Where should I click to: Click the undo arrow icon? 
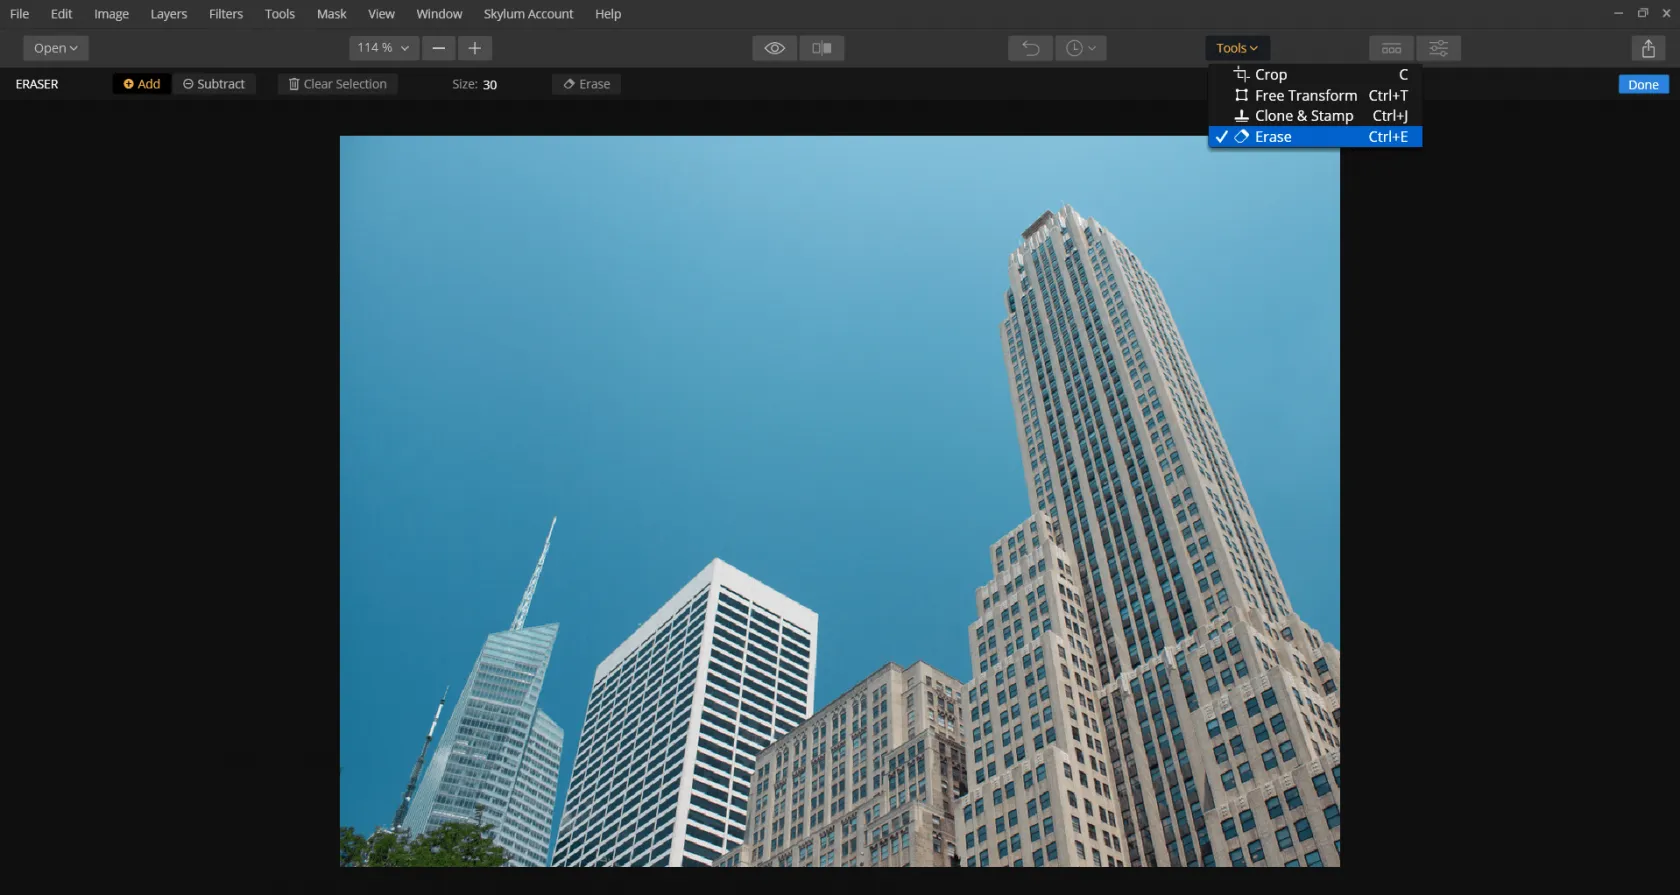click(x=1030, y=48)
